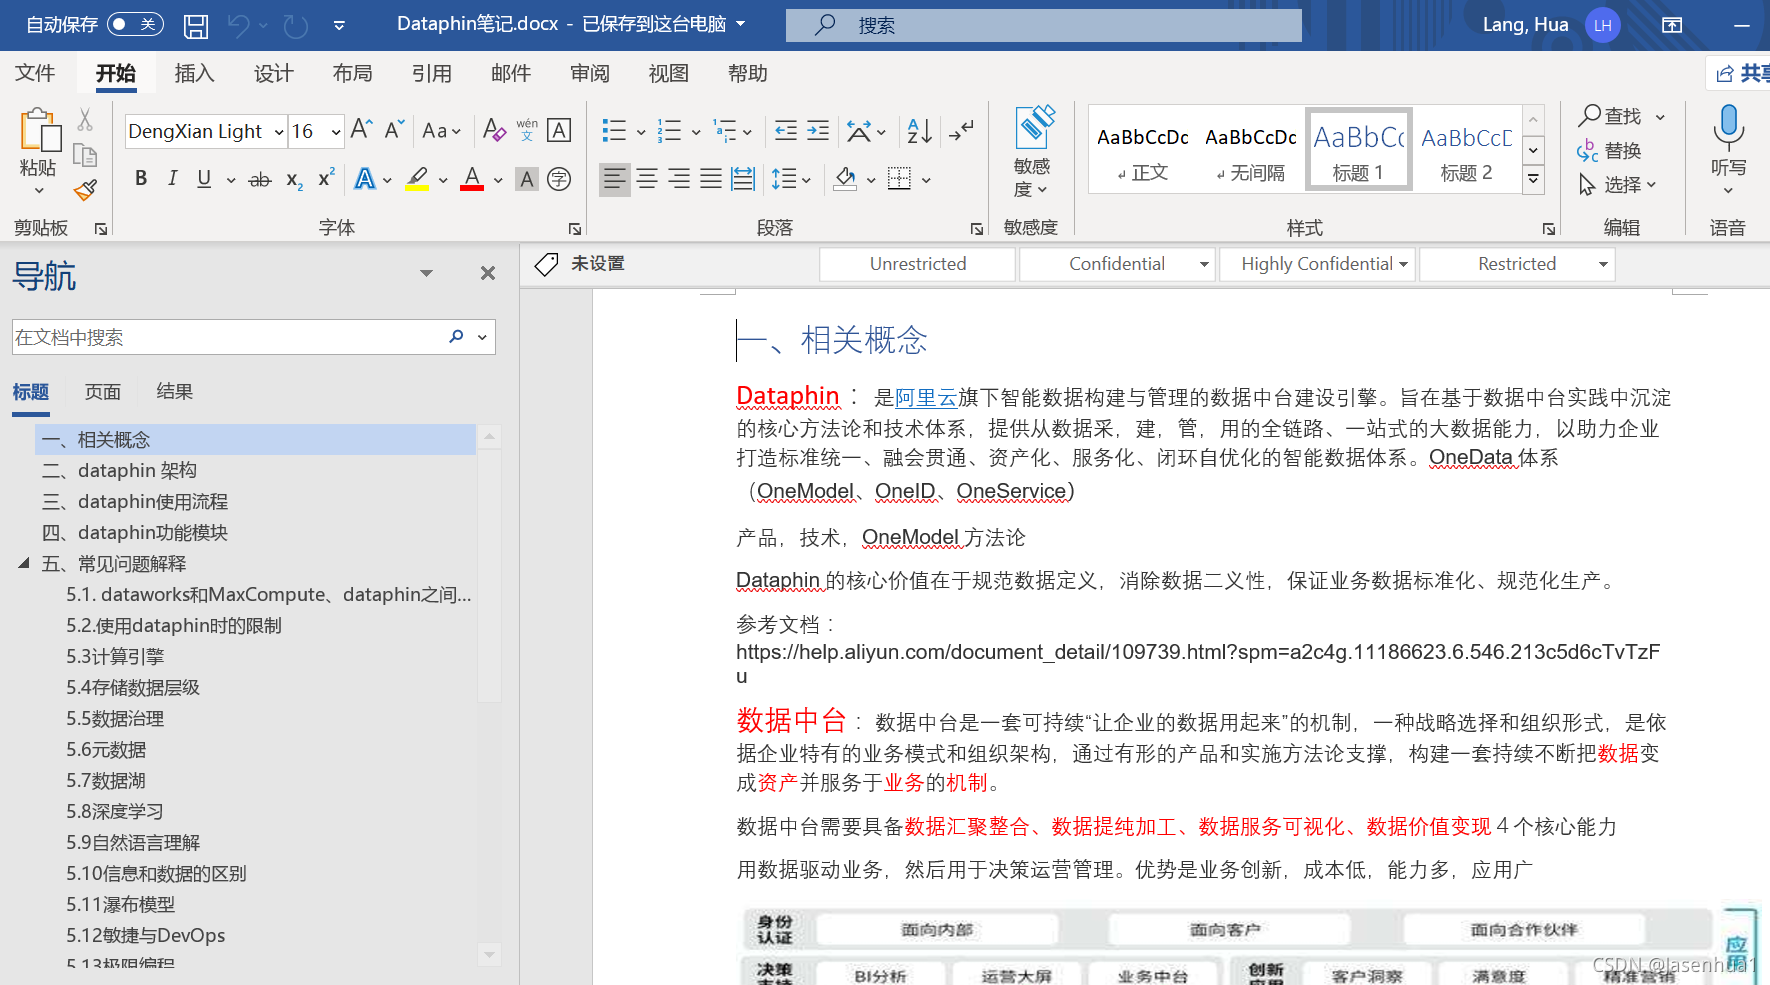Toggle left alignment button
The image size is (1770, 985).
point(615,179)
